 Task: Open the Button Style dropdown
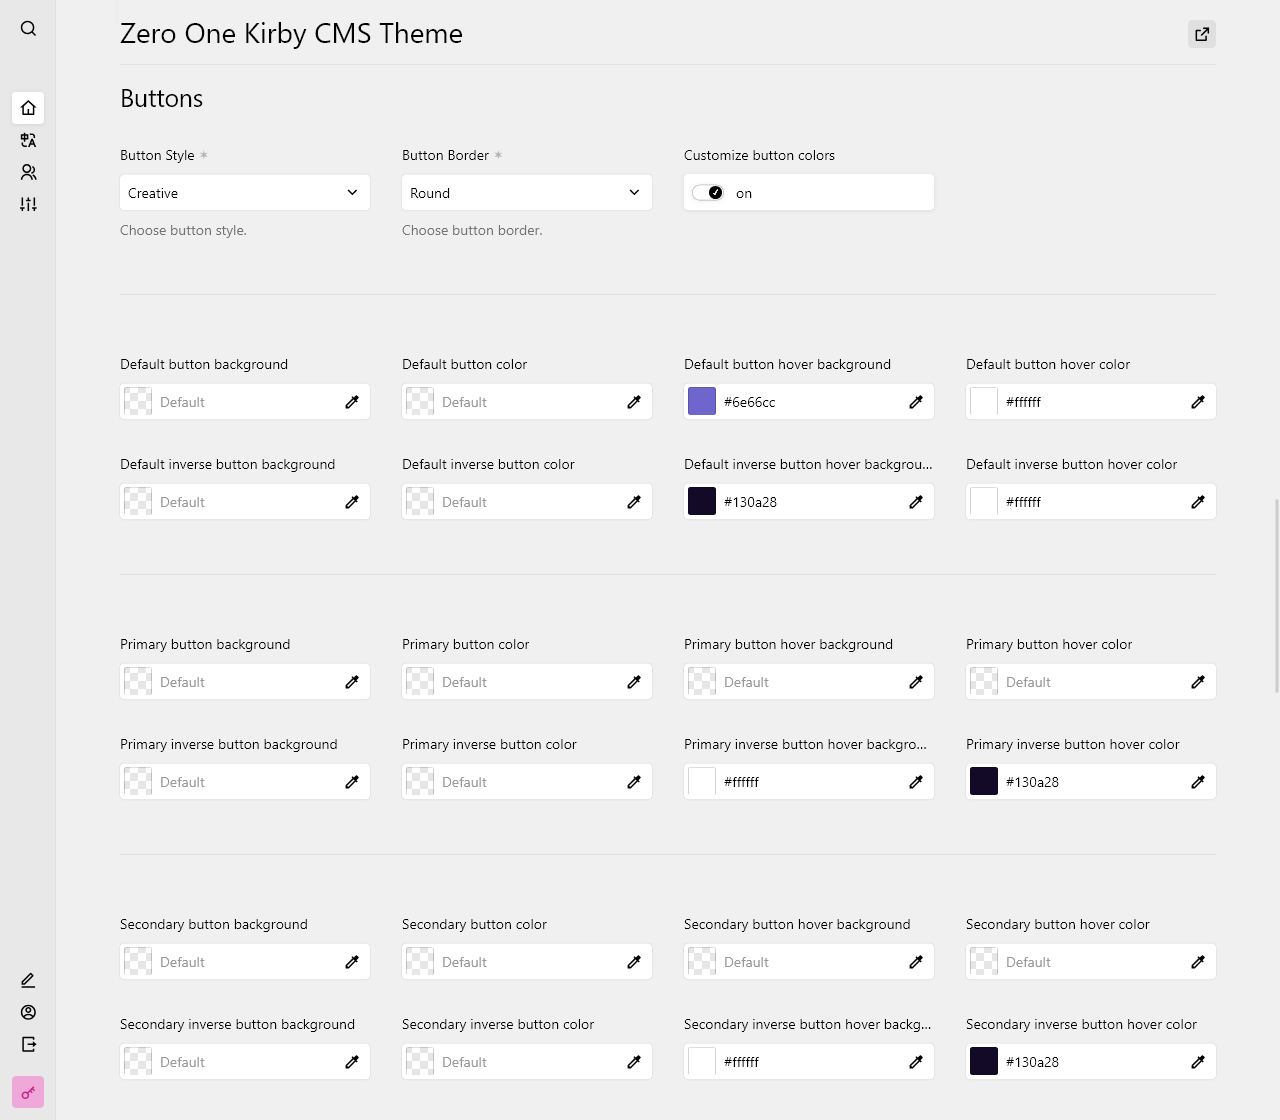(x=245, y=193)
